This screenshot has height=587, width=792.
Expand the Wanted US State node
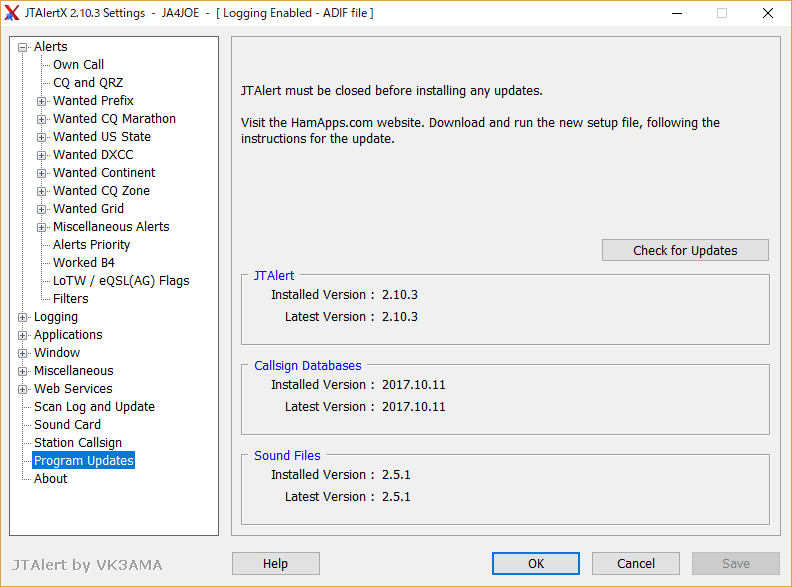pos(41,137)
